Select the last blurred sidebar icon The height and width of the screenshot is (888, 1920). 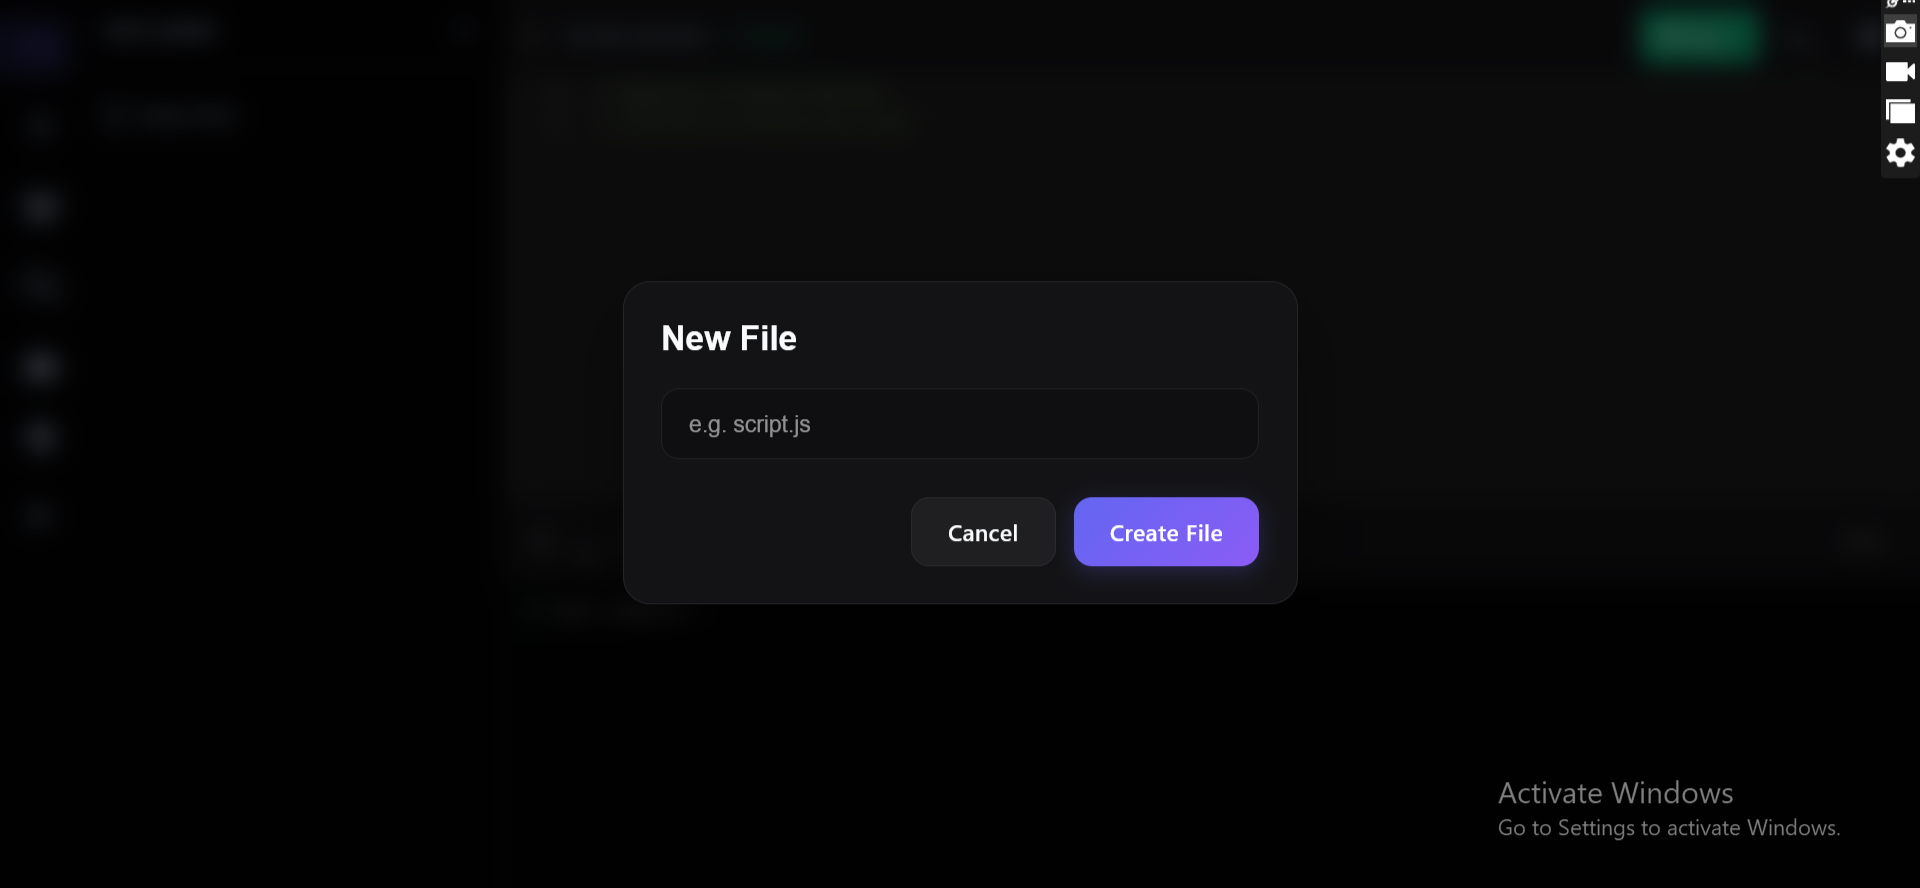(x=38, y=515)
